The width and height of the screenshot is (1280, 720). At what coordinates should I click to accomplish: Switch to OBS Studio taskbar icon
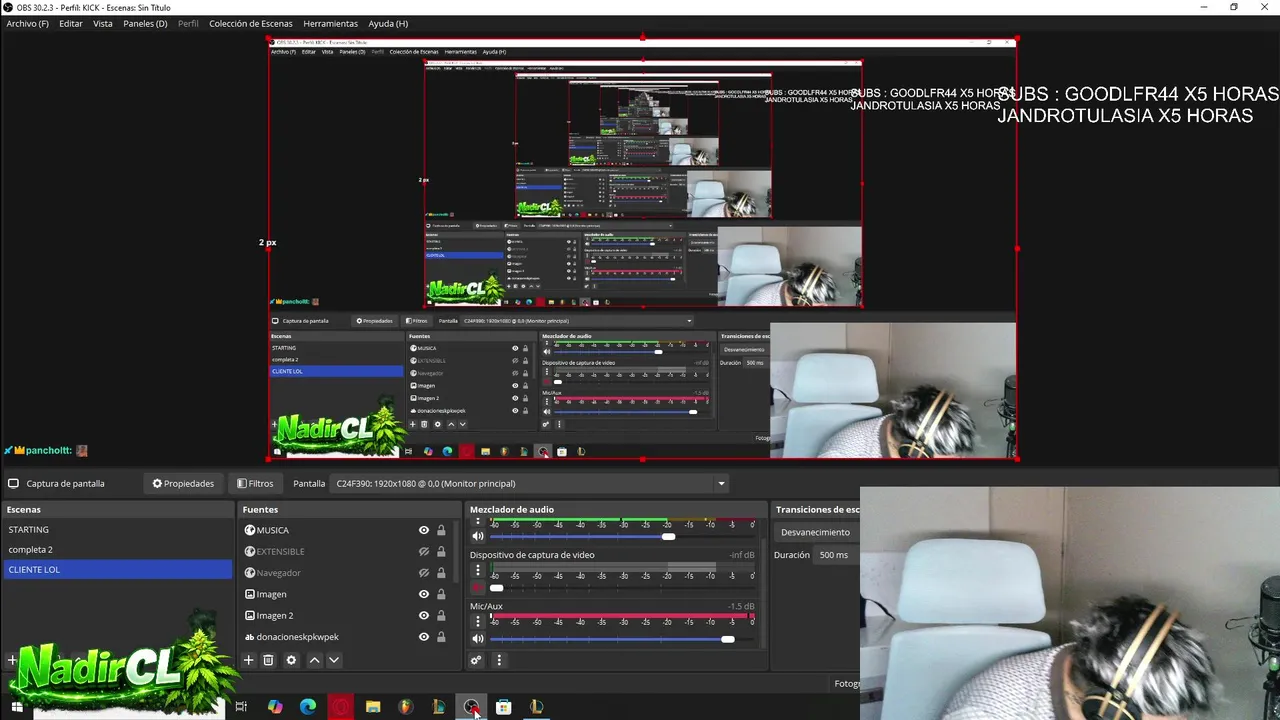[471, 707]
